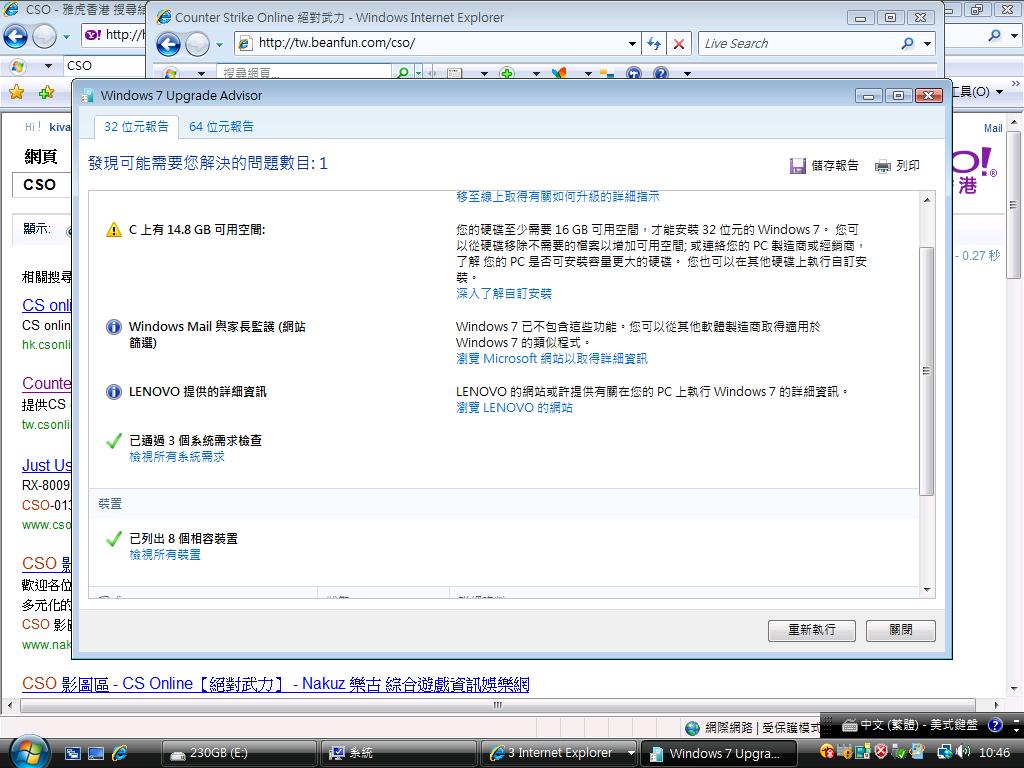Viewport: 1024px width, 768px height.
Task: Open the 檢視所有系統需求 link
Action: coord(177,456)
